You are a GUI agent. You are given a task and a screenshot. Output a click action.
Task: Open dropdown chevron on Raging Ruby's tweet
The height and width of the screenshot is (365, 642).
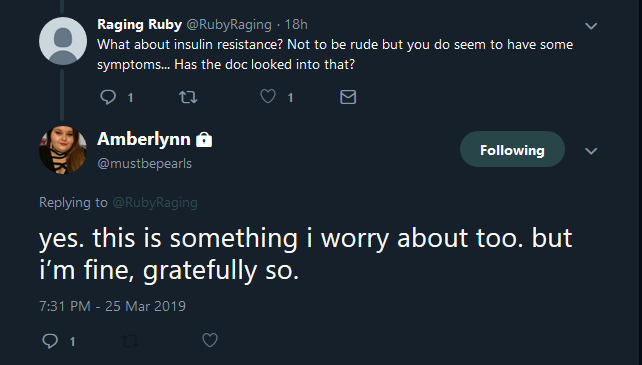pos(591,26)
